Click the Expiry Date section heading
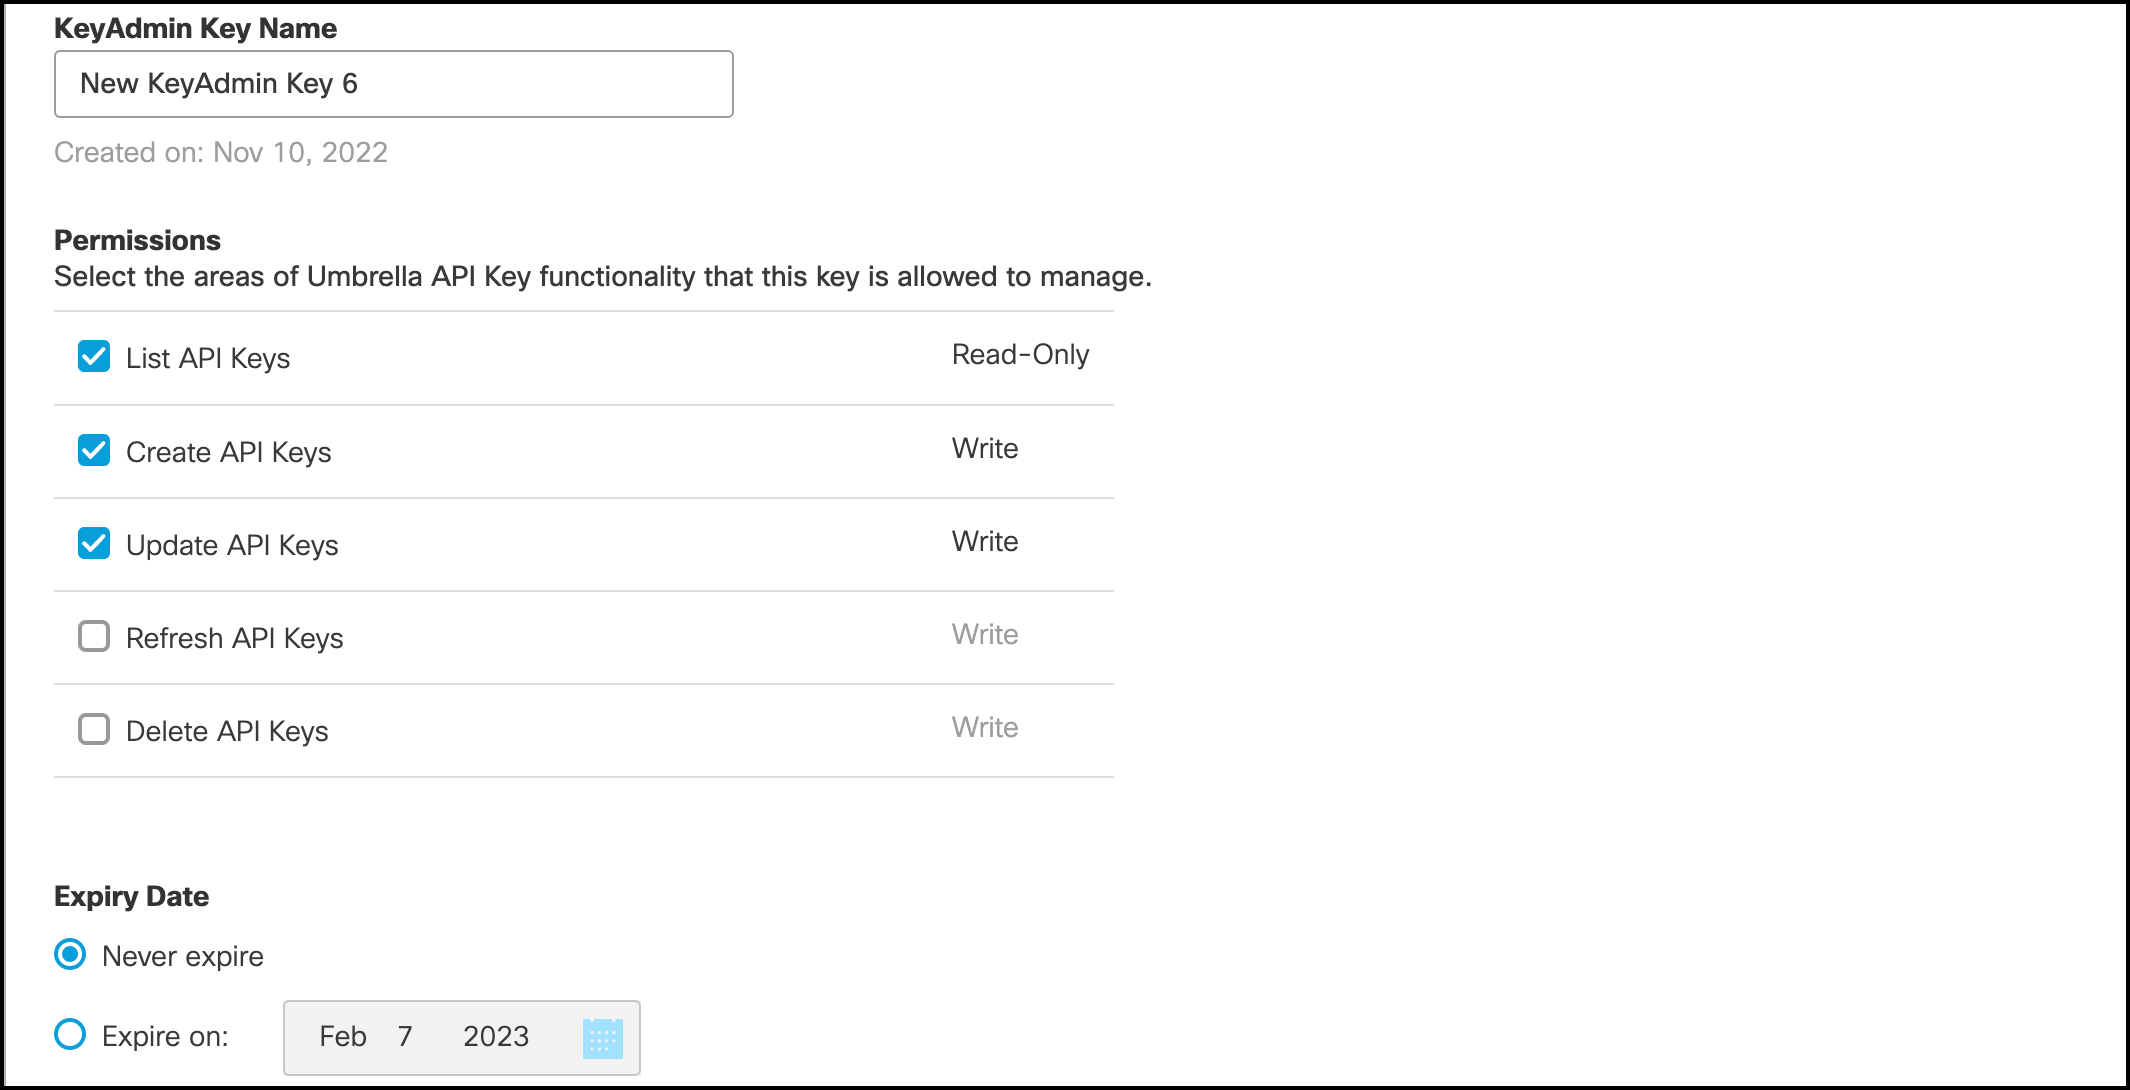Viewport: 2130px width, 1090px height. tap(131, 896)
